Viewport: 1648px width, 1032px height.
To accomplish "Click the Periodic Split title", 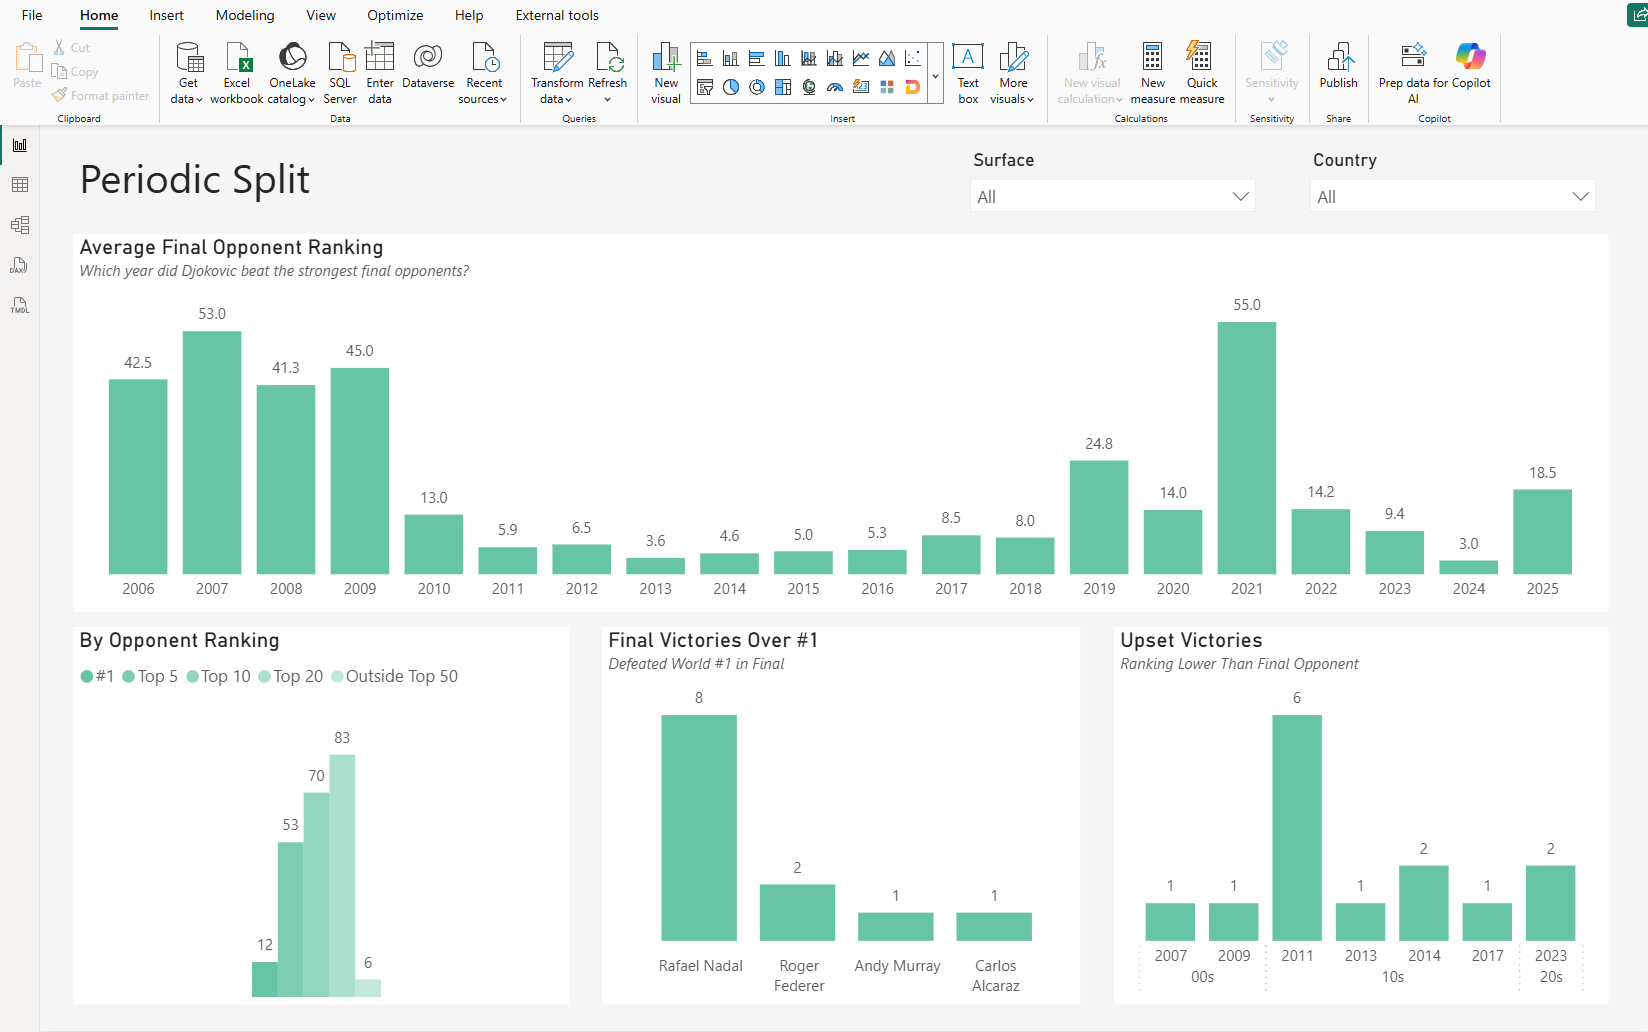I will pos(195,180).
